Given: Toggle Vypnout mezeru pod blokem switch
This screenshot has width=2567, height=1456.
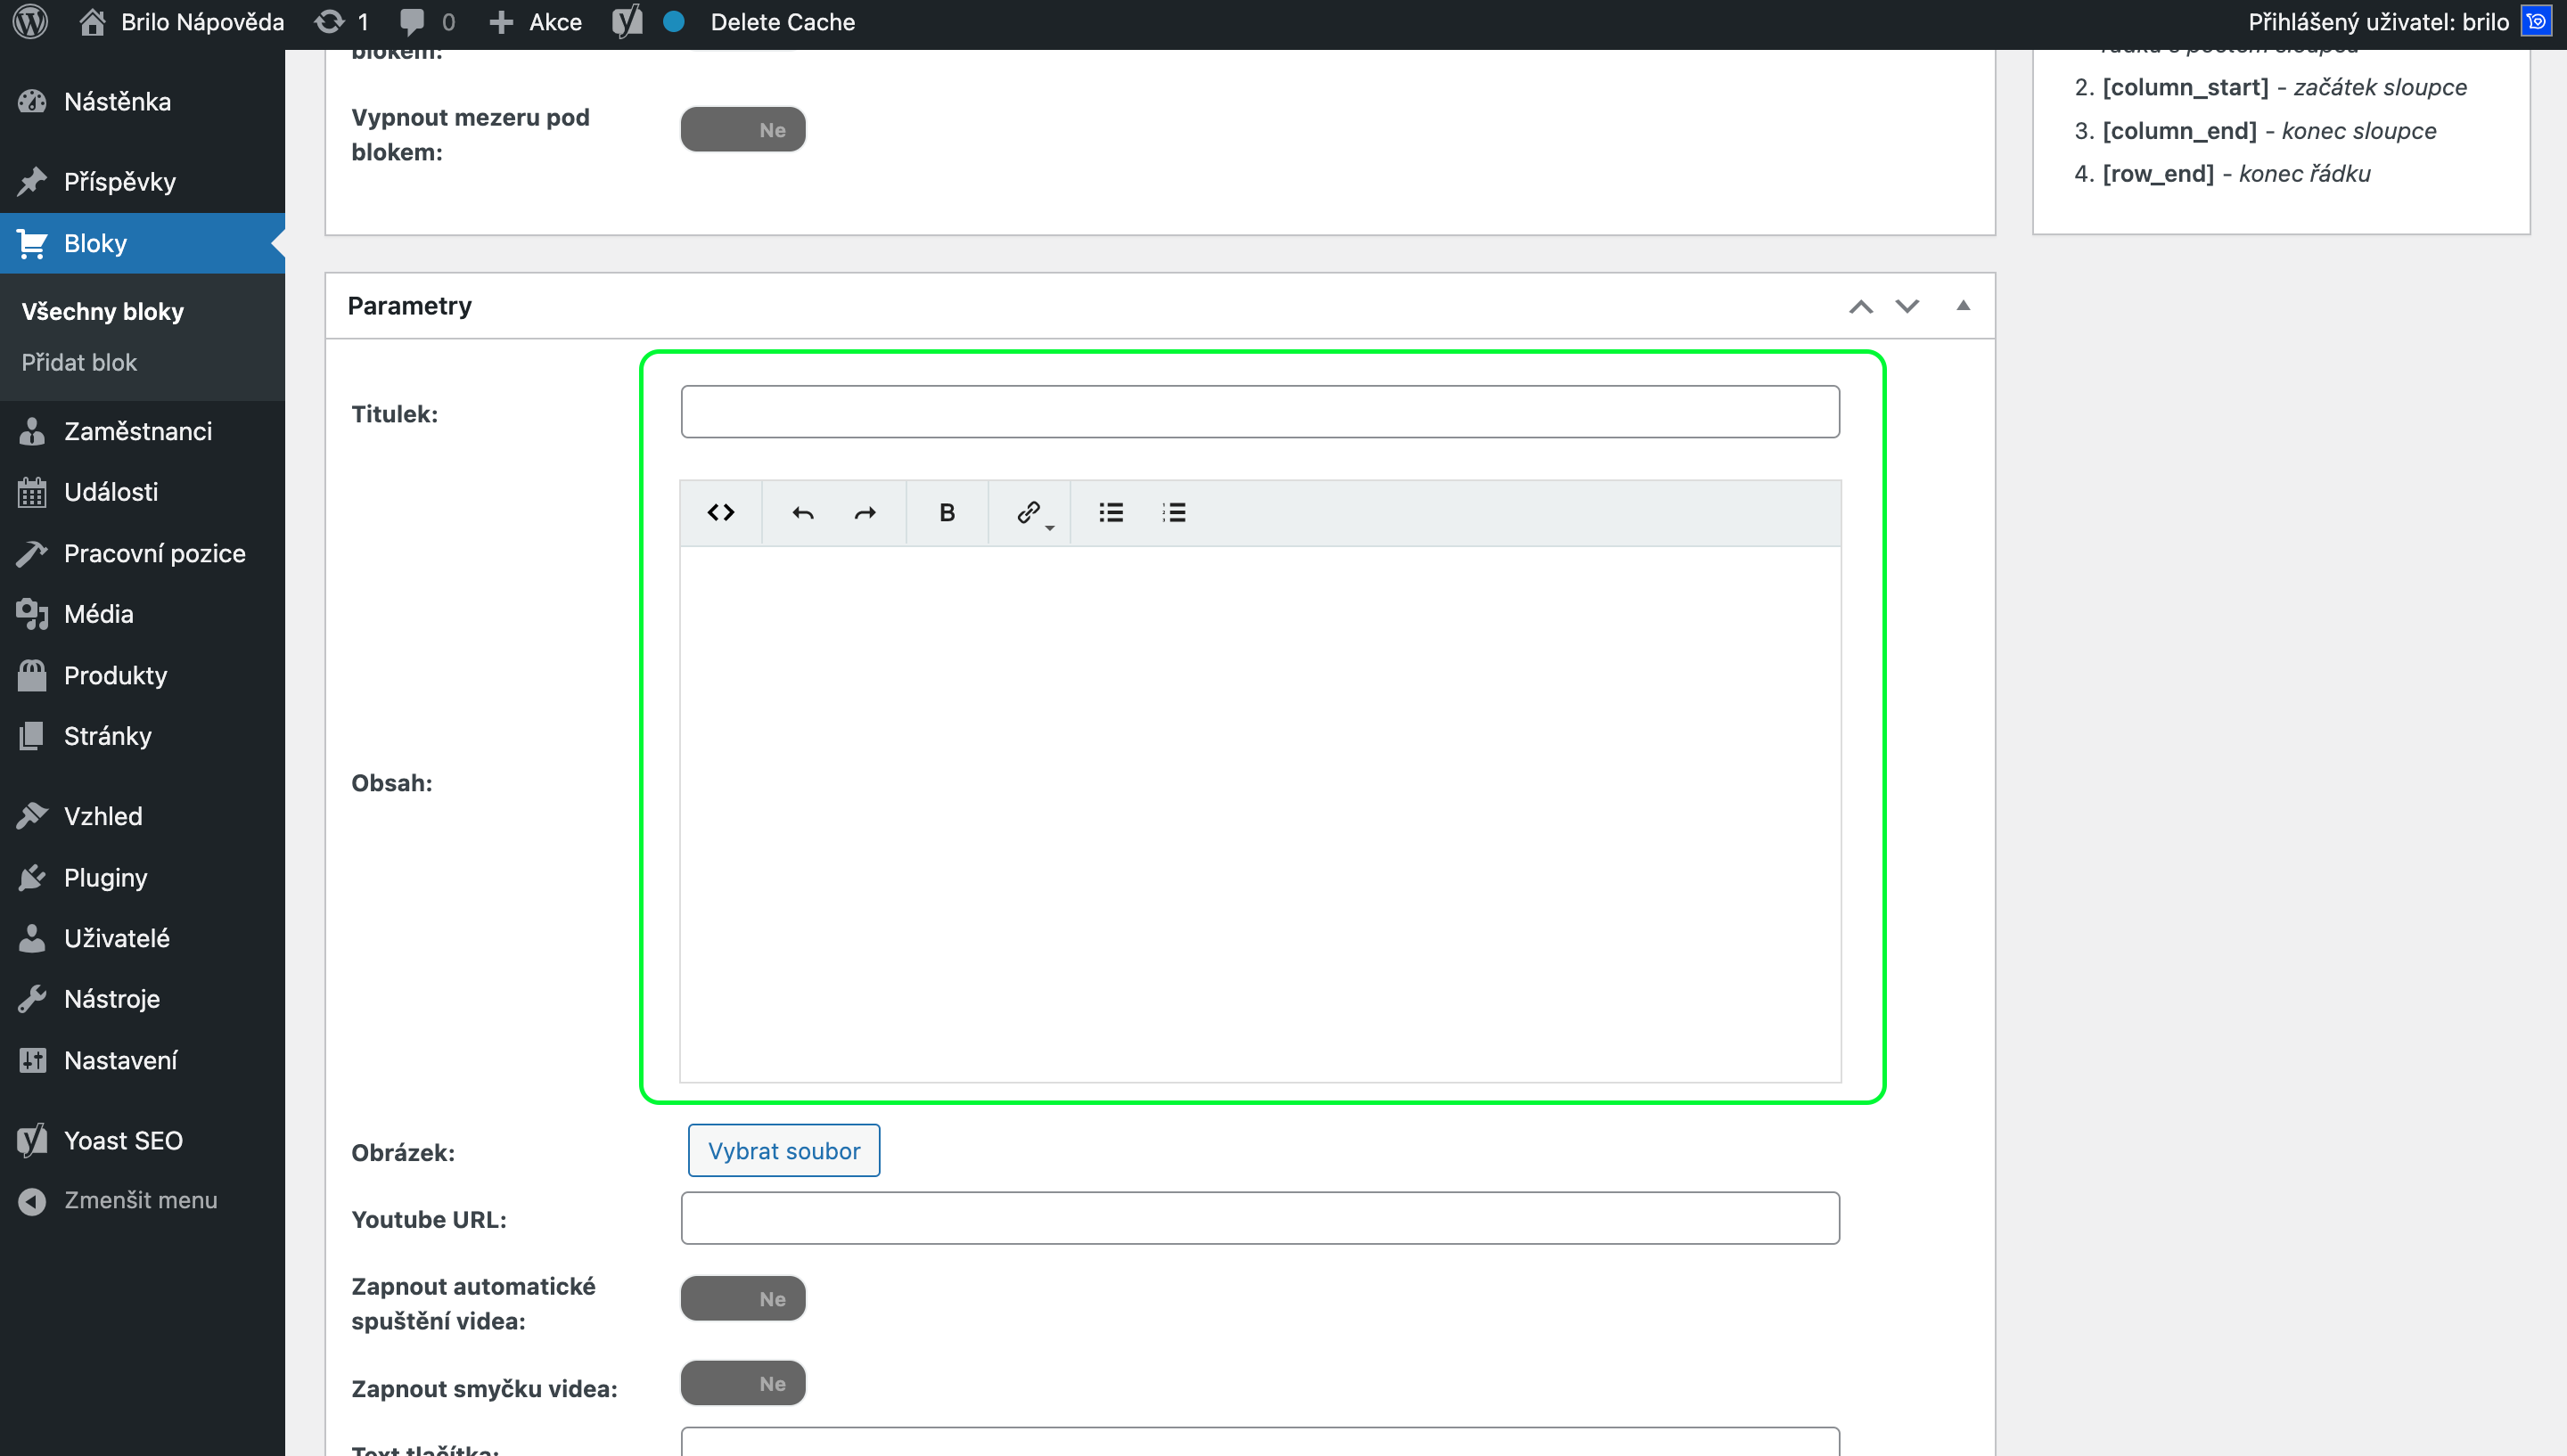Looking at the screenshot, I should click(742, 130).
